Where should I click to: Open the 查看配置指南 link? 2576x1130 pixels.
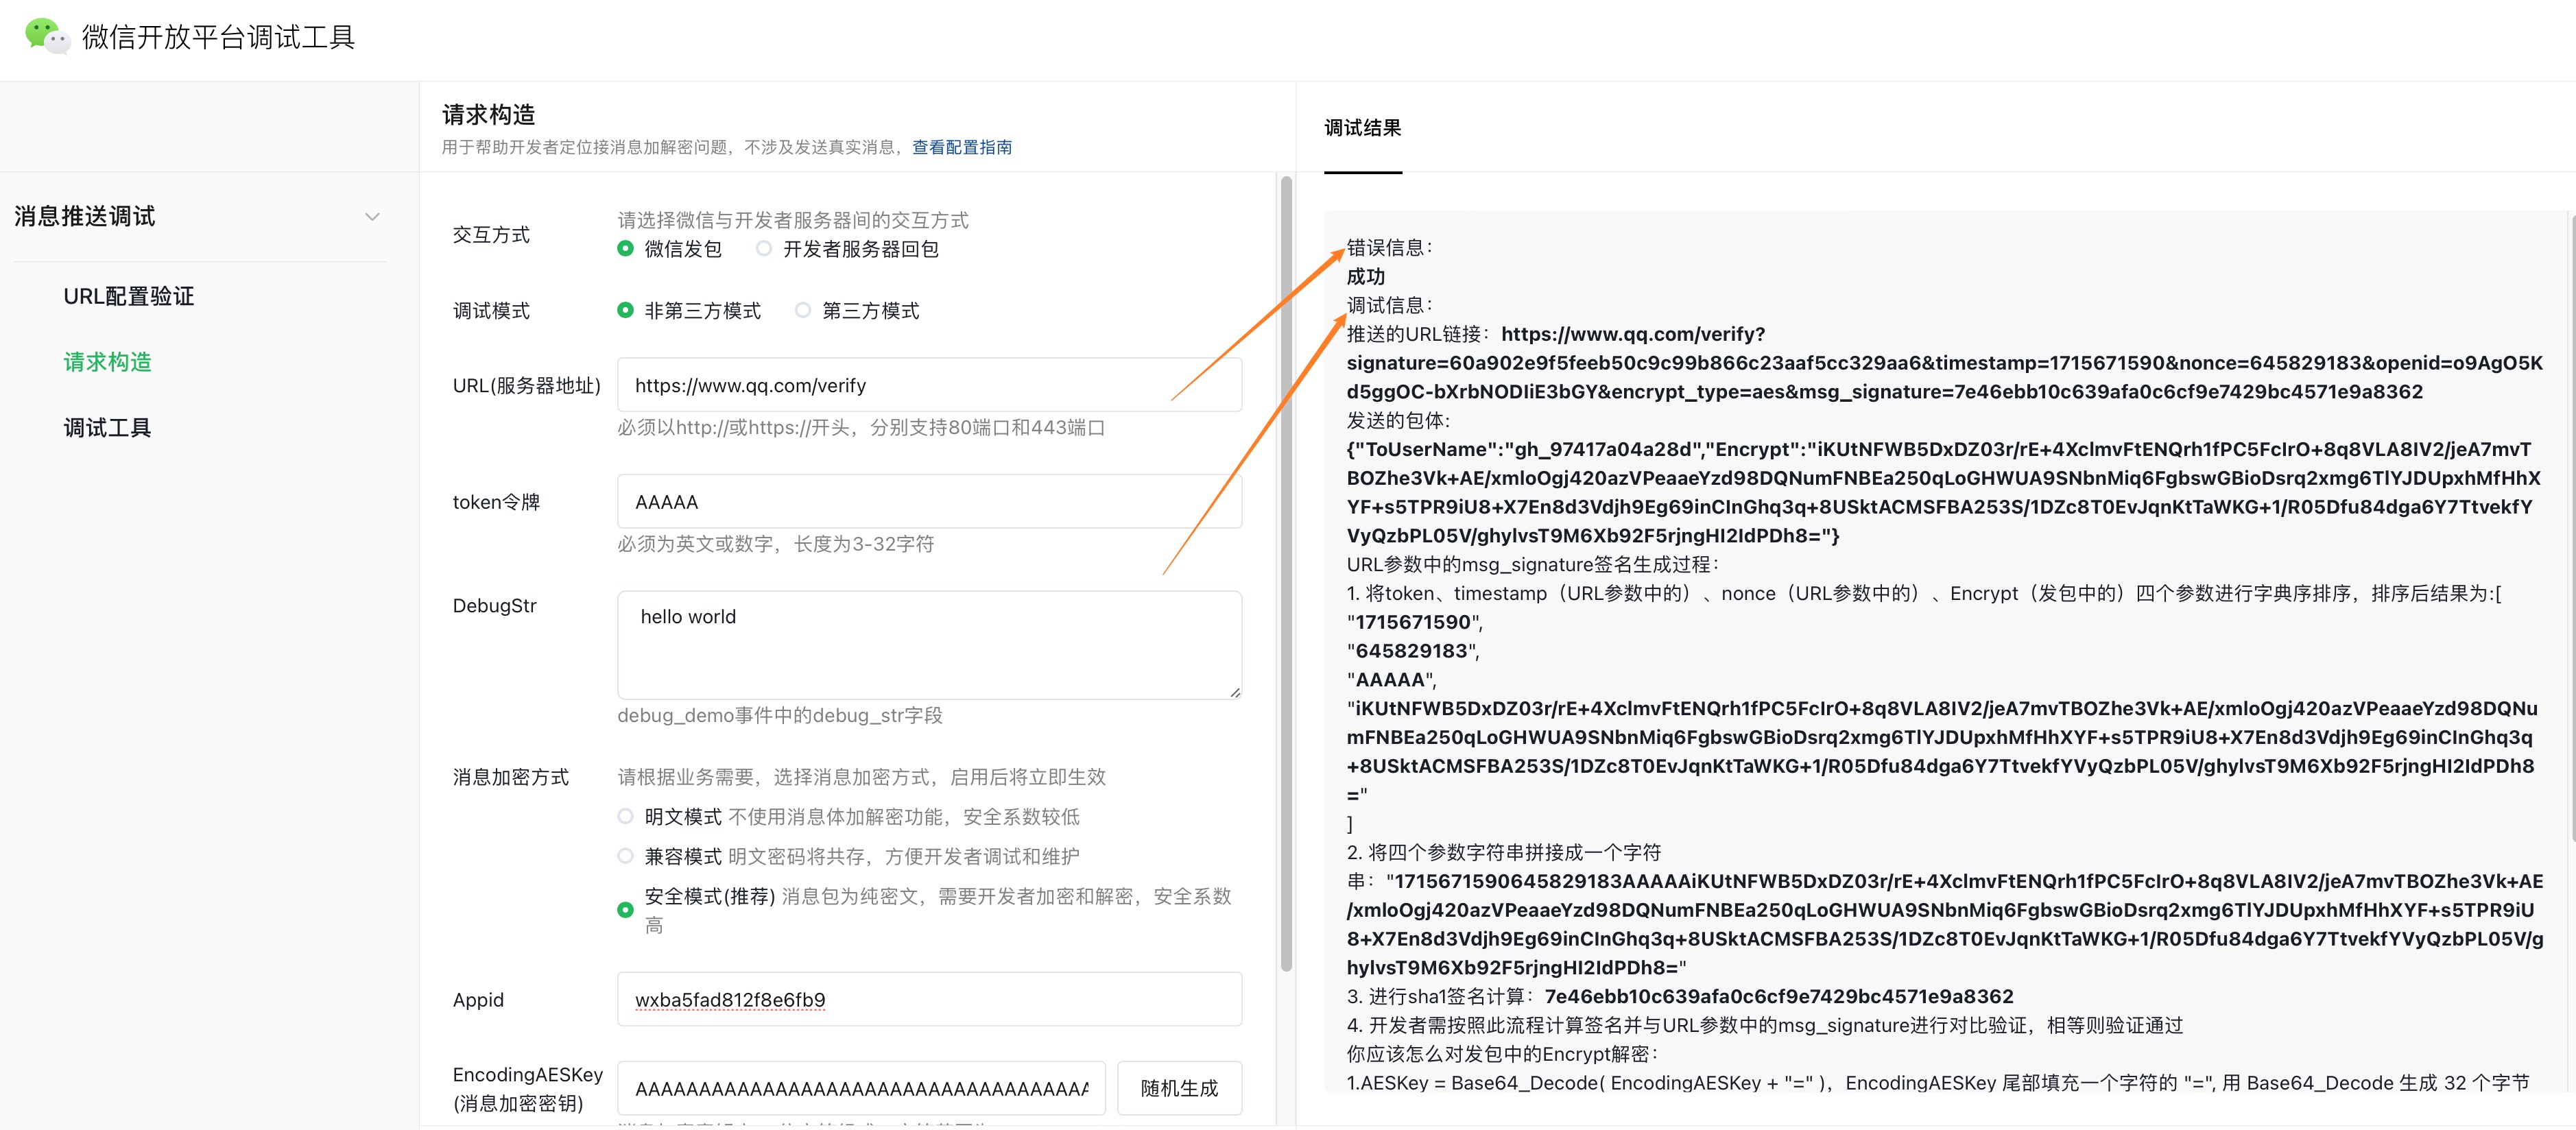tap(961, 147)
